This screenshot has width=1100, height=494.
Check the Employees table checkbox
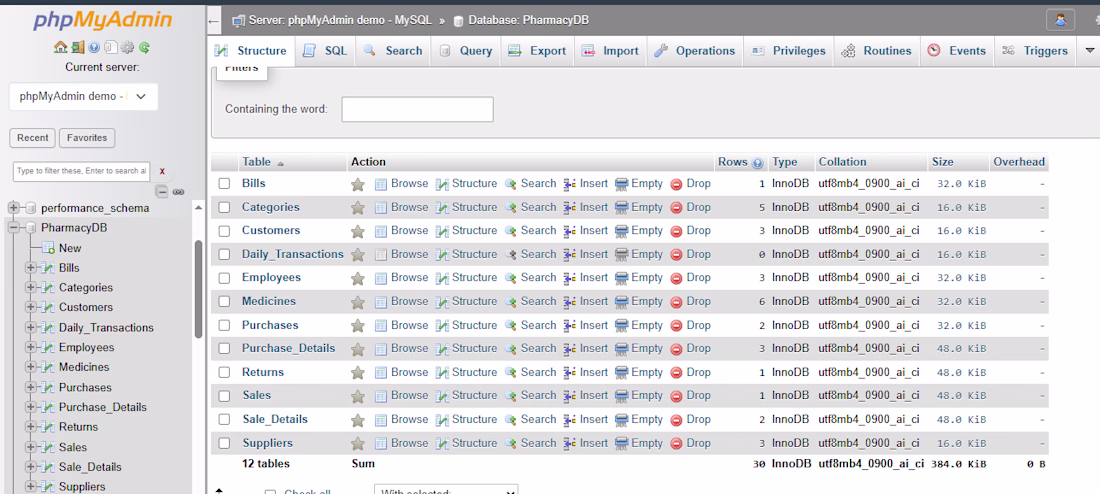(x=224, y=278)
